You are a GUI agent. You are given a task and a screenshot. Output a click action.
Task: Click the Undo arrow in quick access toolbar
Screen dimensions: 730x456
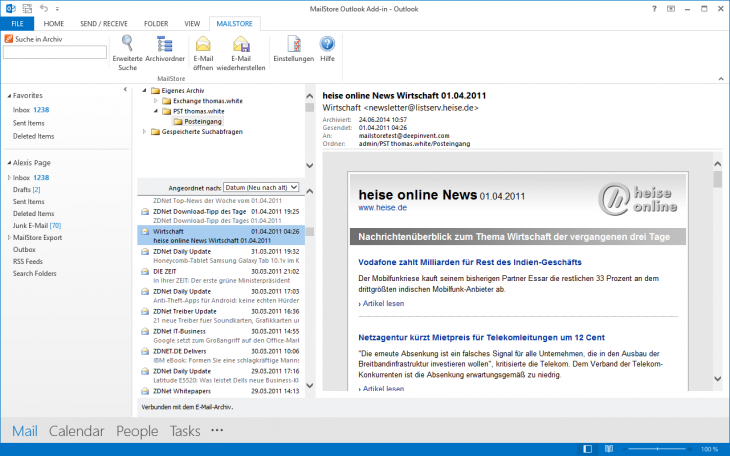click(x=43, y=8)
